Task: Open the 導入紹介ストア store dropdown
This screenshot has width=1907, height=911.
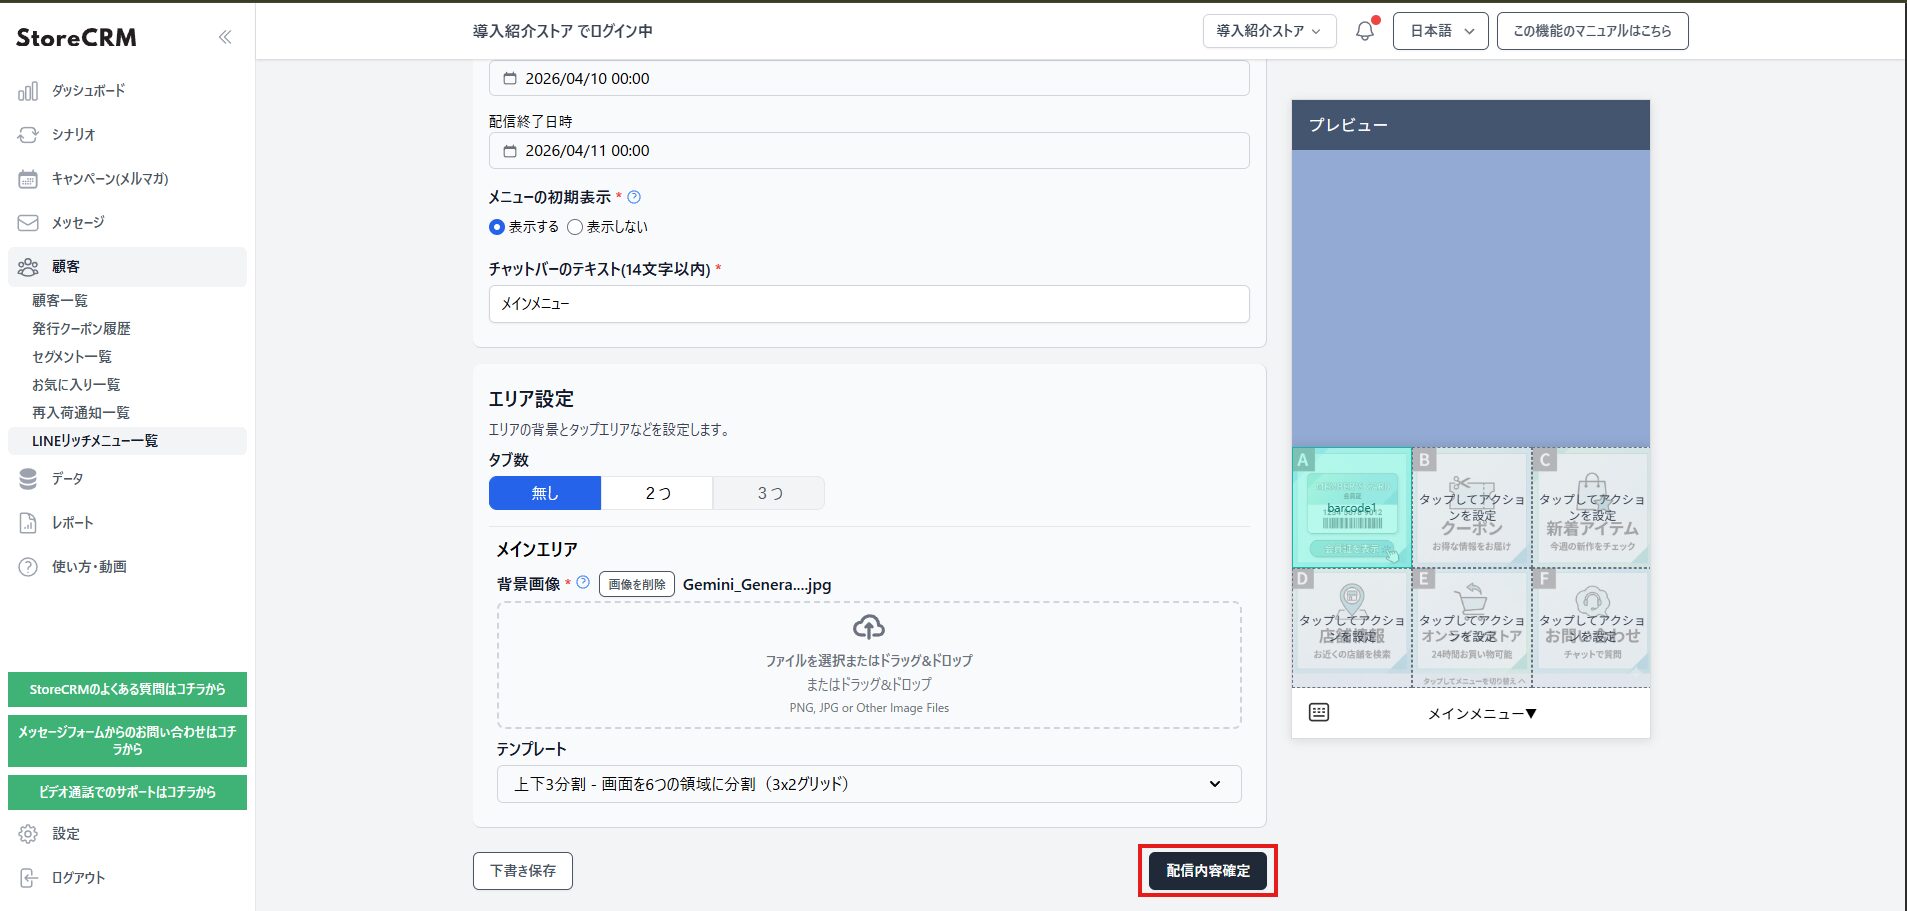Action: (1269, 31)
